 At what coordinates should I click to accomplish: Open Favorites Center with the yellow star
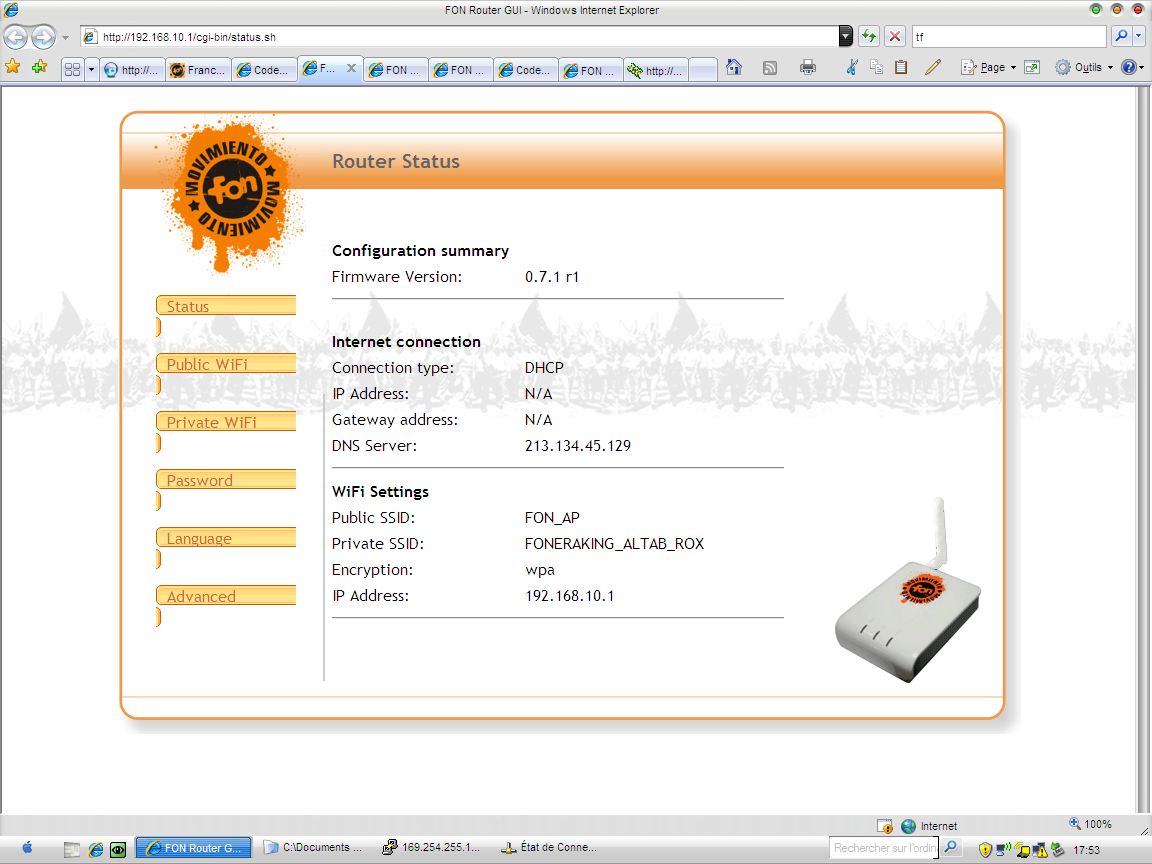point(12,68)
